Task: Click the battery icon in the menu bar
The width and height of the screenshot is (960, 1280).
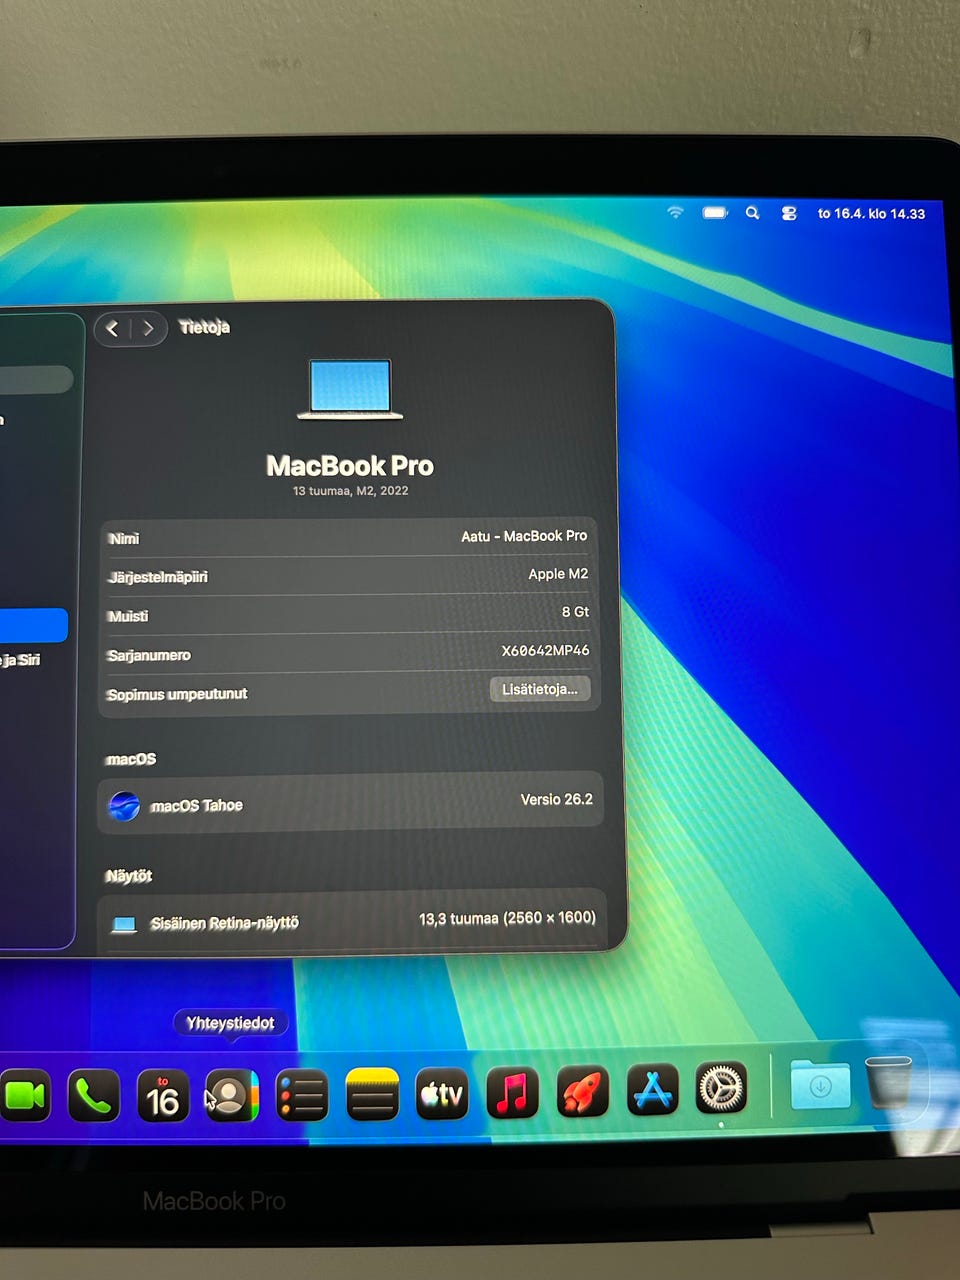Action: tap(715, 213)
